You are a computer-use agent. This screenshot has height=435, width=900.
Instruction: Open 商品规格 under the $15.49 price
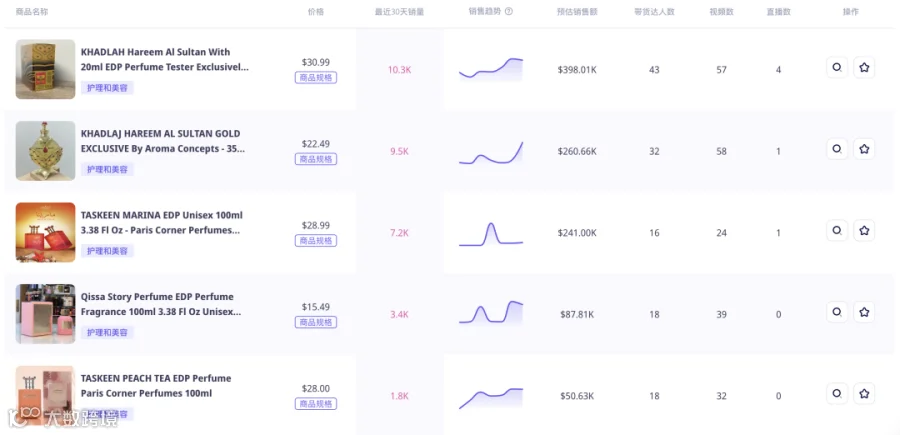click(315, 322)
